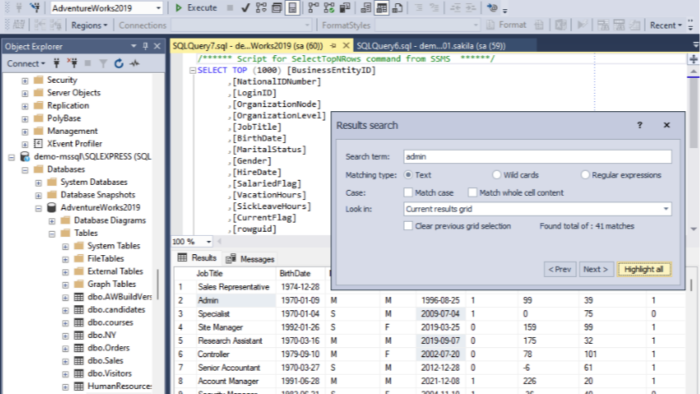Open the Connect dropdown in Object Explorer
700x394 pixels.
[26, 63]
